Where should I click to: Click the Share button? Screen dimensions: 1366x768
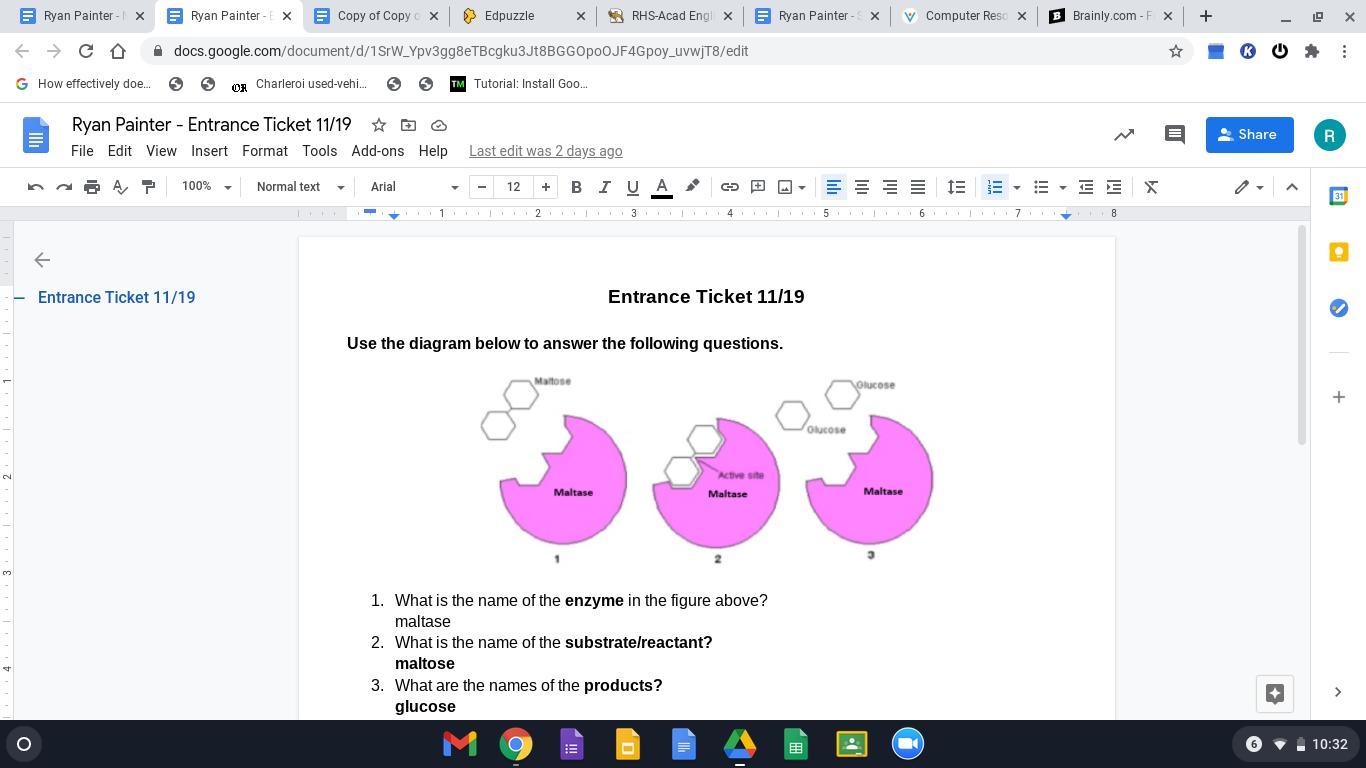(1250, 135)
